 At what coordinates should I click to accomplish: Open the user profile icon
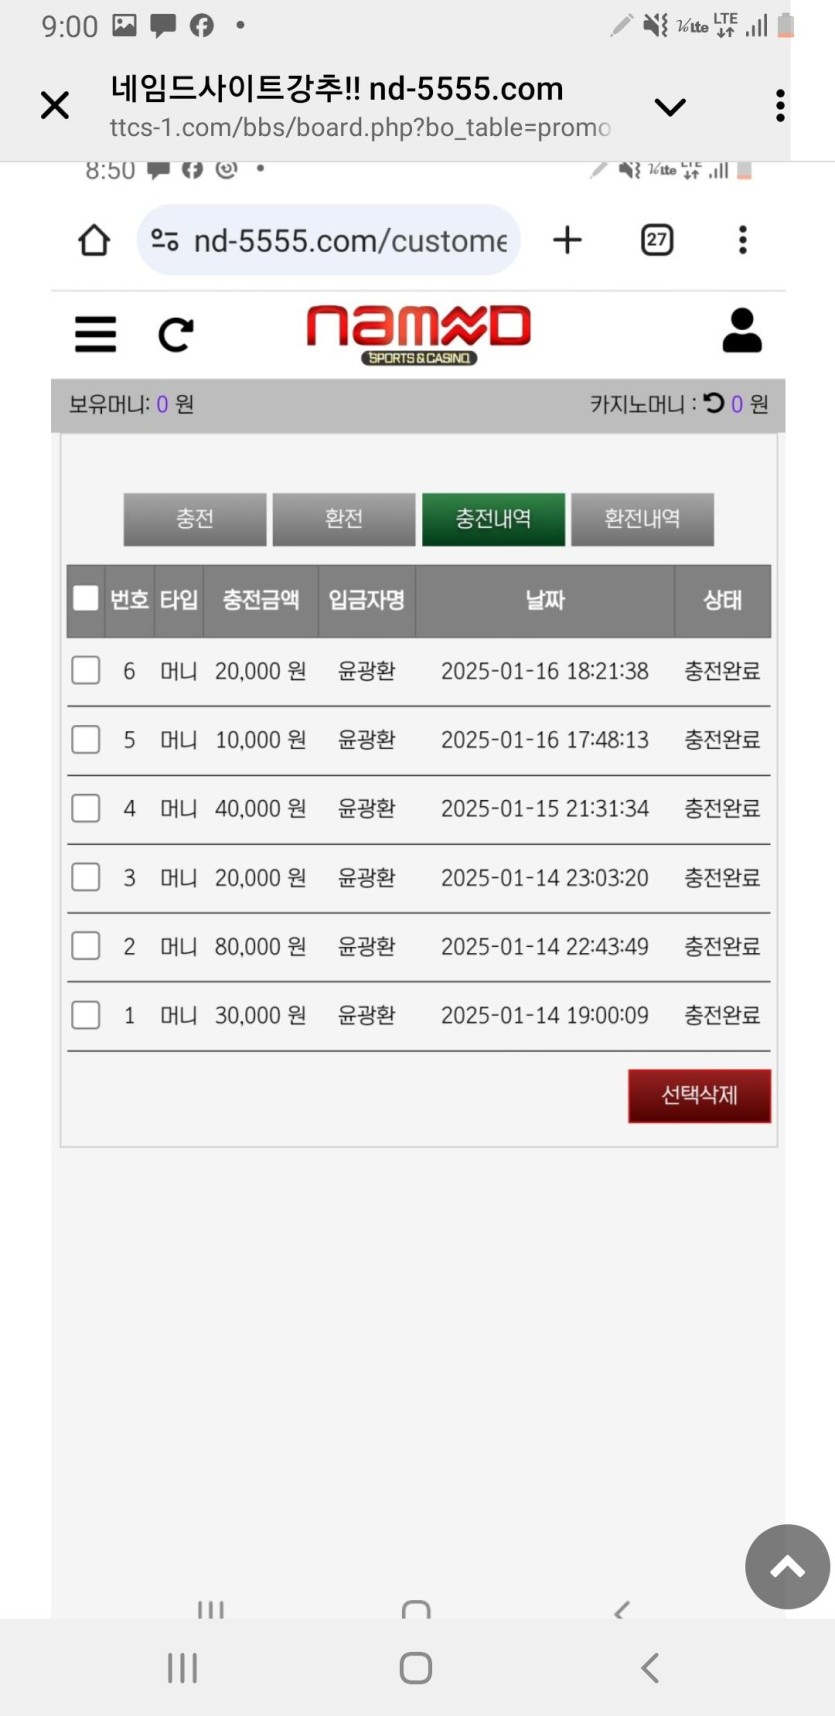tap(742, 331)
